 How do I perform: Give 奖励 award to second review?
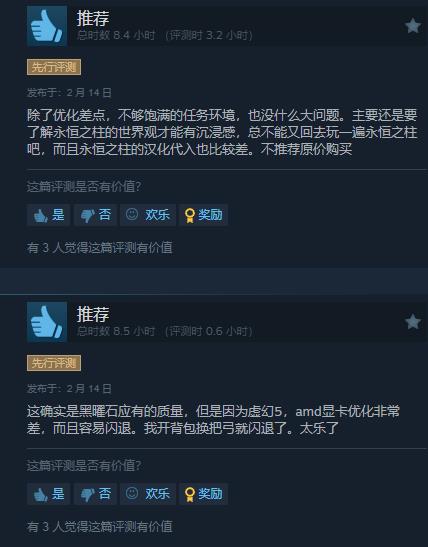(203, 494)
